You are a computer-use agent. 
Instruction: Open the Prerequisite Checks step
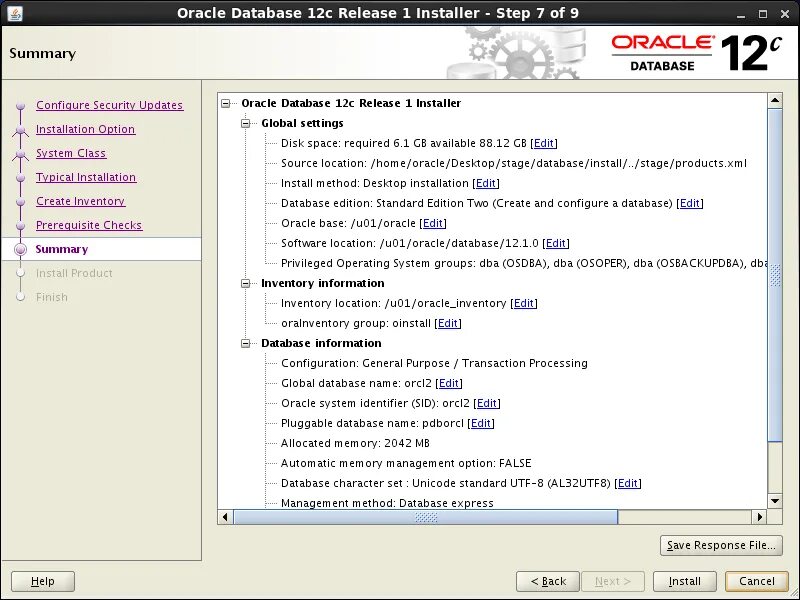tap(89, 225)
